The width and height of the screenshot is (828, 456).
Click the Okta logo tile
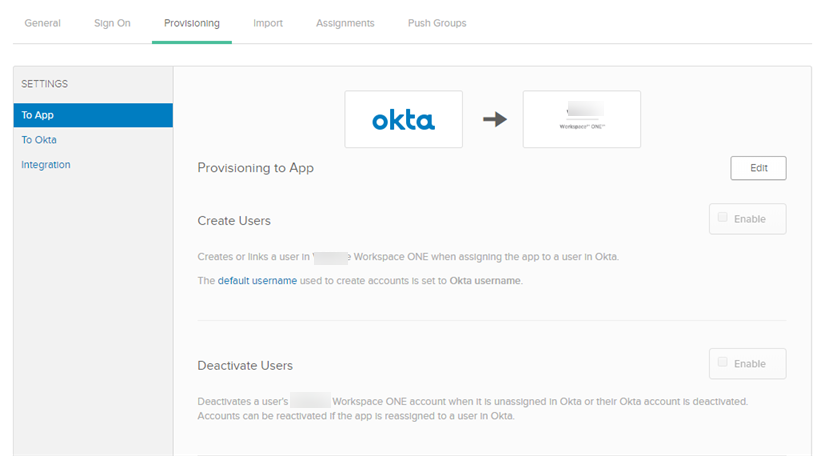(403, 119)
